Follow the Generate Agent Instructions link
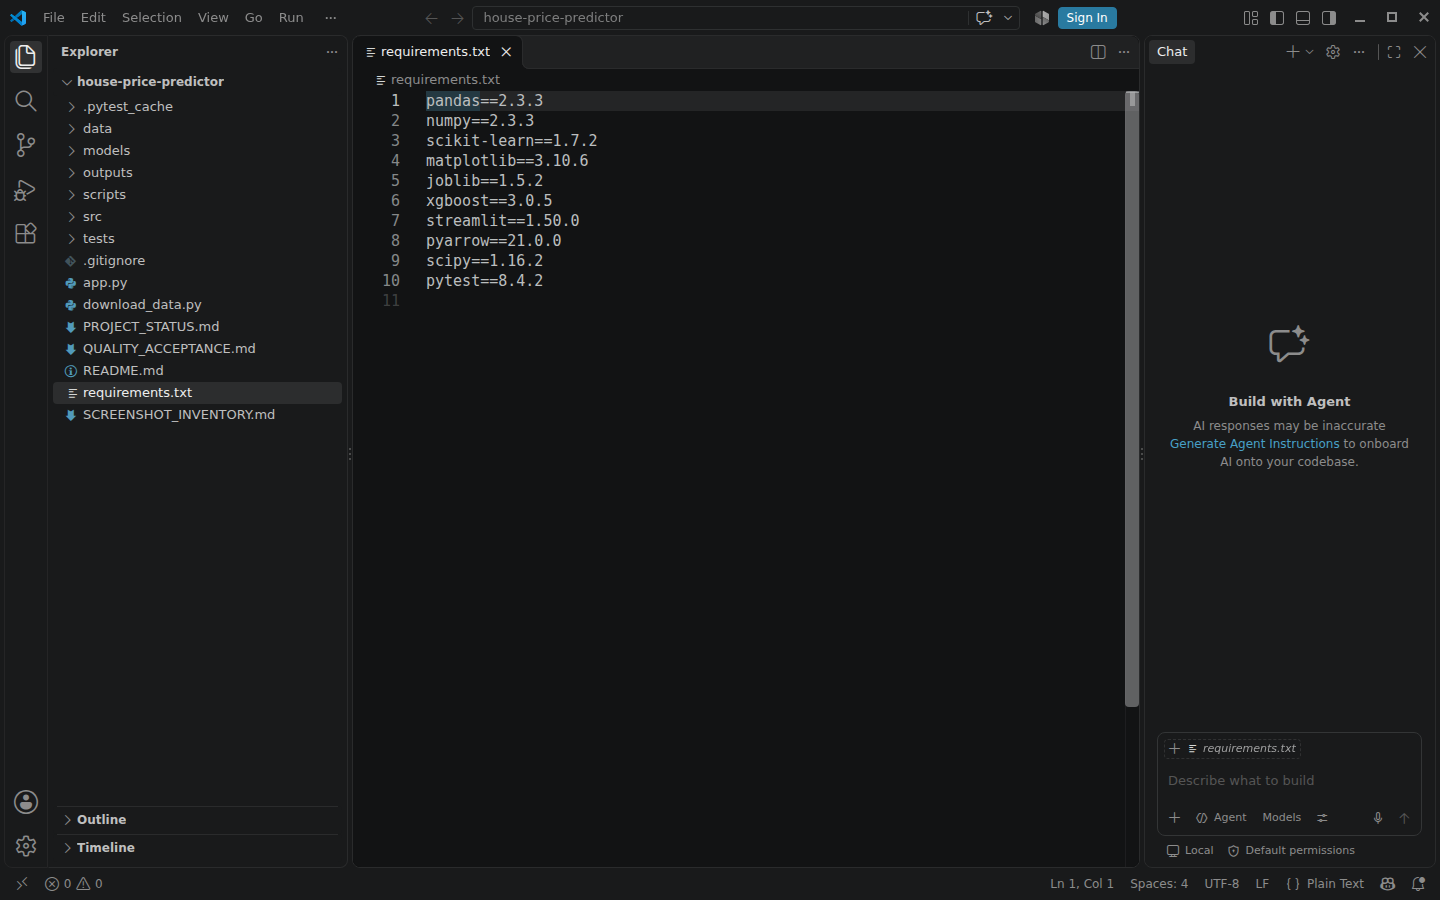1440x900 pixels. click(1254, 444)
